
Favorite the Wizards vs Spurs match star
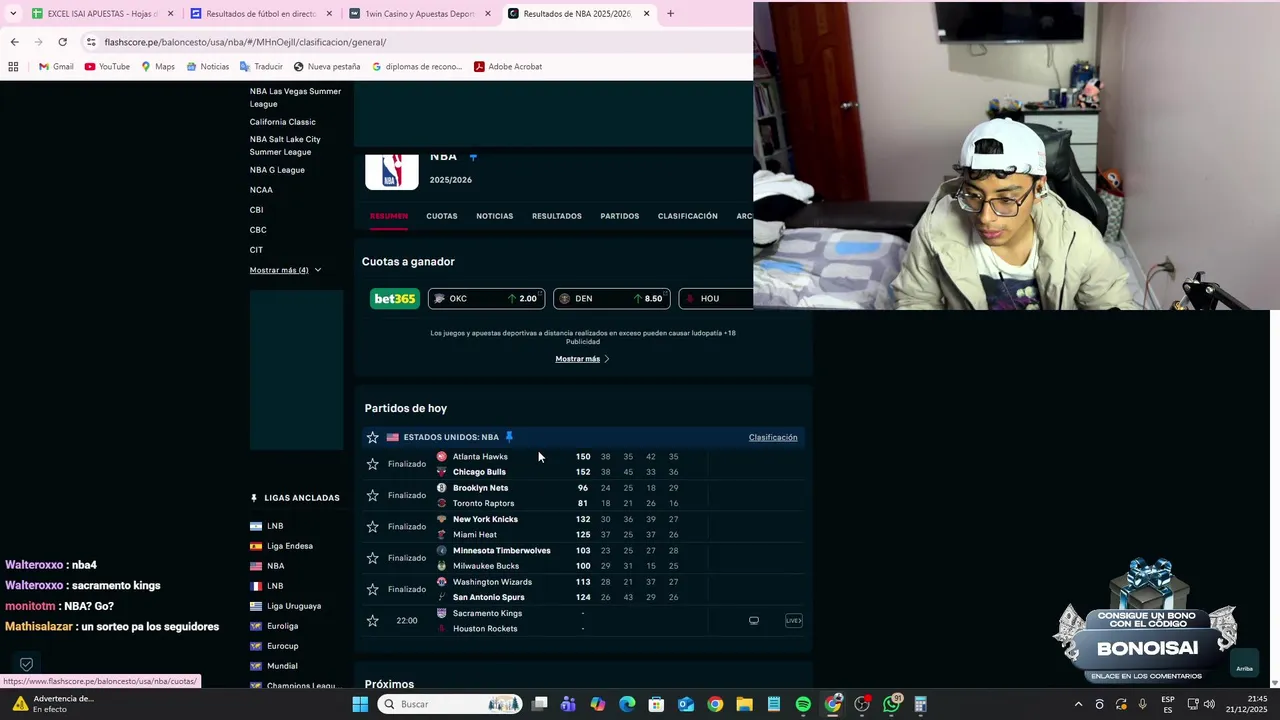(372, 589)
